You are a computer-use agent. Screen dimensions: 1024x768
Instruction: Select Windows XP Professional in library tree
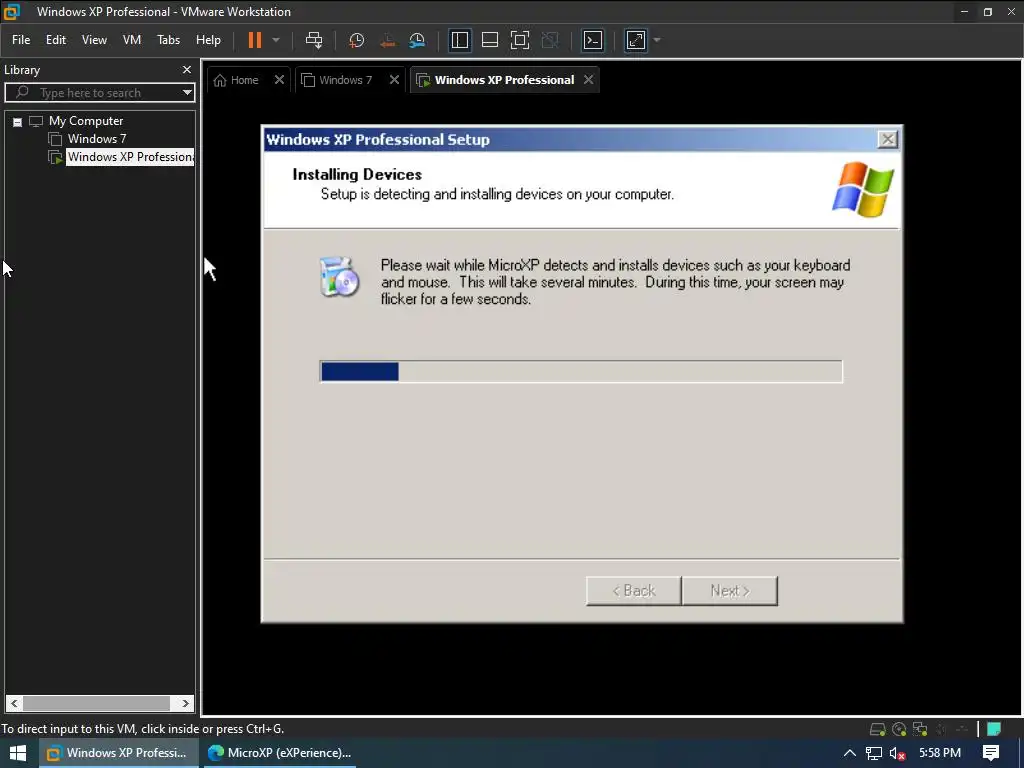pos(130,157)
